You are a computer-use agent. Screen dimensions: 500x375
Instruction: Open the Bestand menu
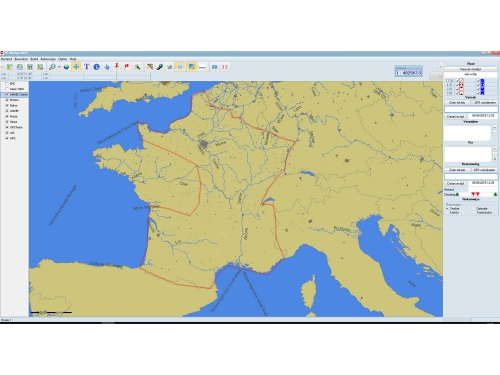pos(6,59)
